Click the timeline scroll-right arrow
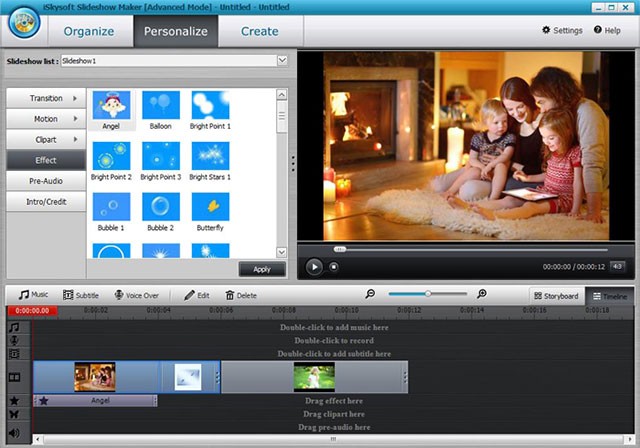 [629, 439]
